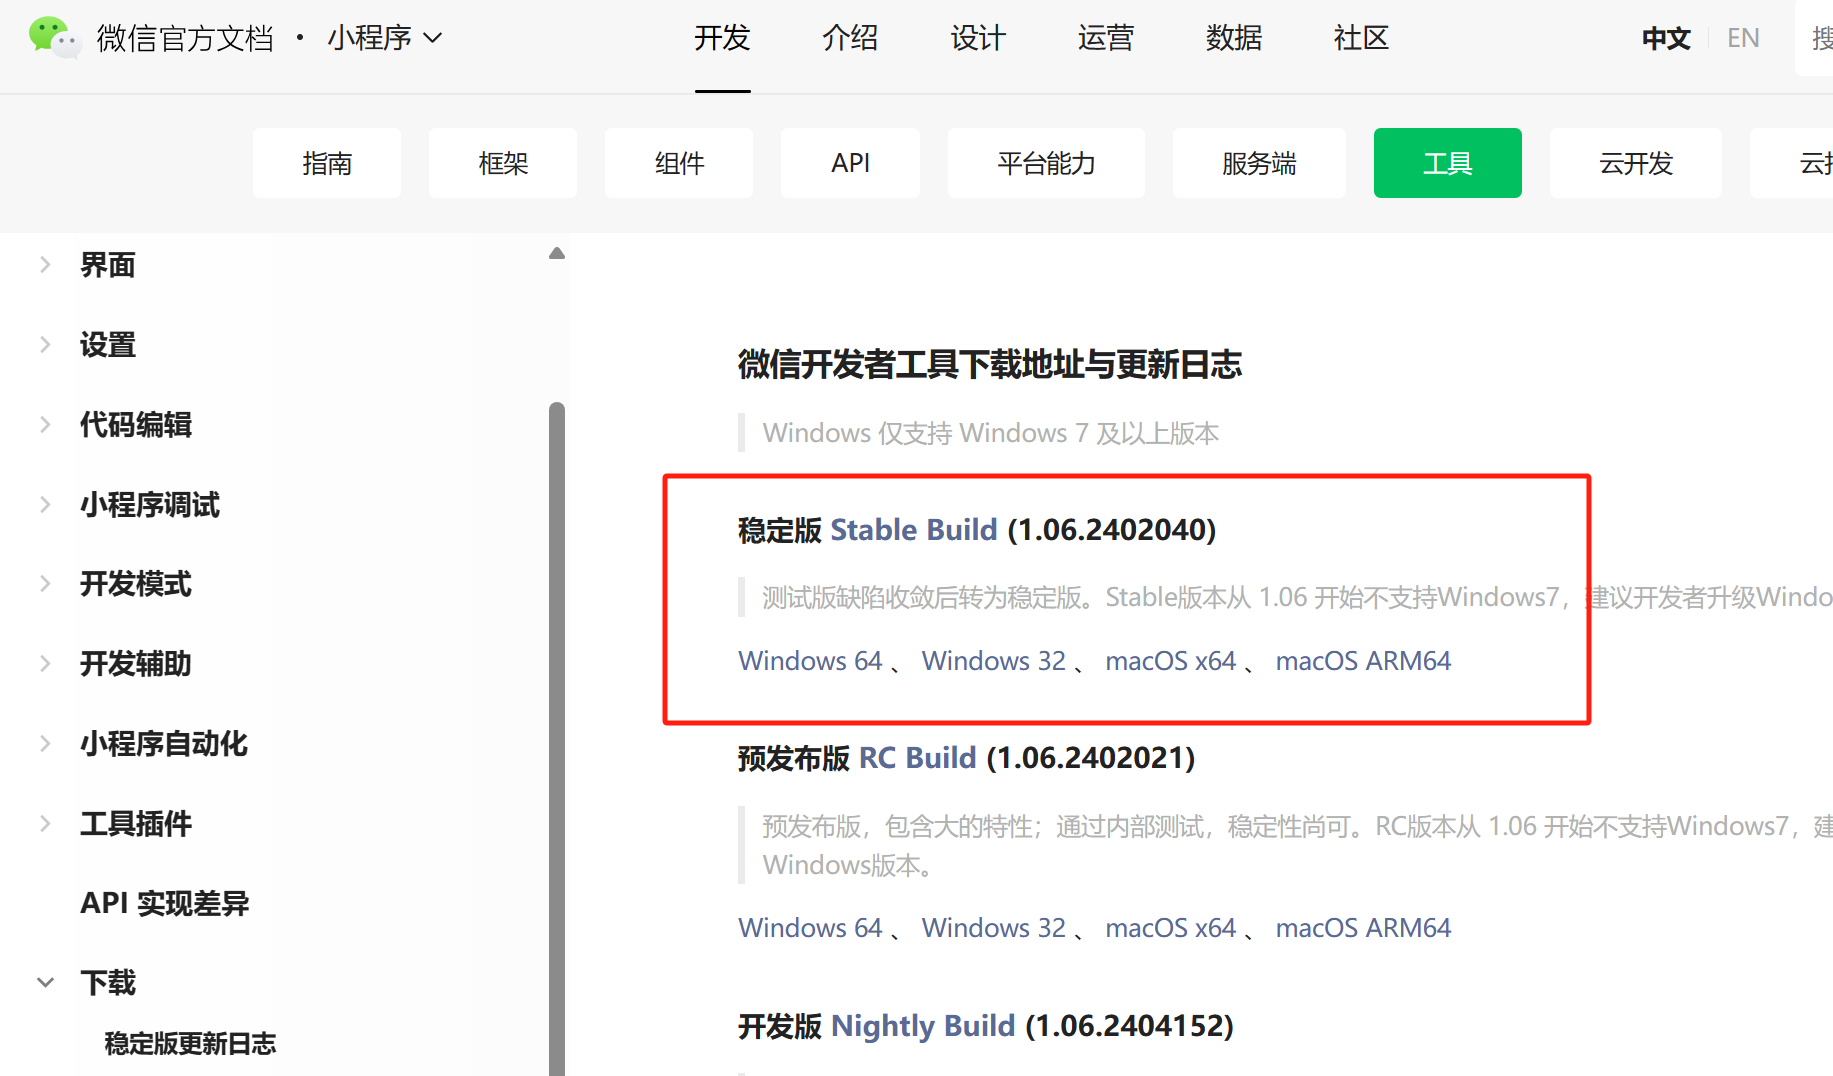This screenshot has width=1833, height=1076.
Task: Download Stable Build Windows 32
Action: pyautogui.click(x=994, y=661)
